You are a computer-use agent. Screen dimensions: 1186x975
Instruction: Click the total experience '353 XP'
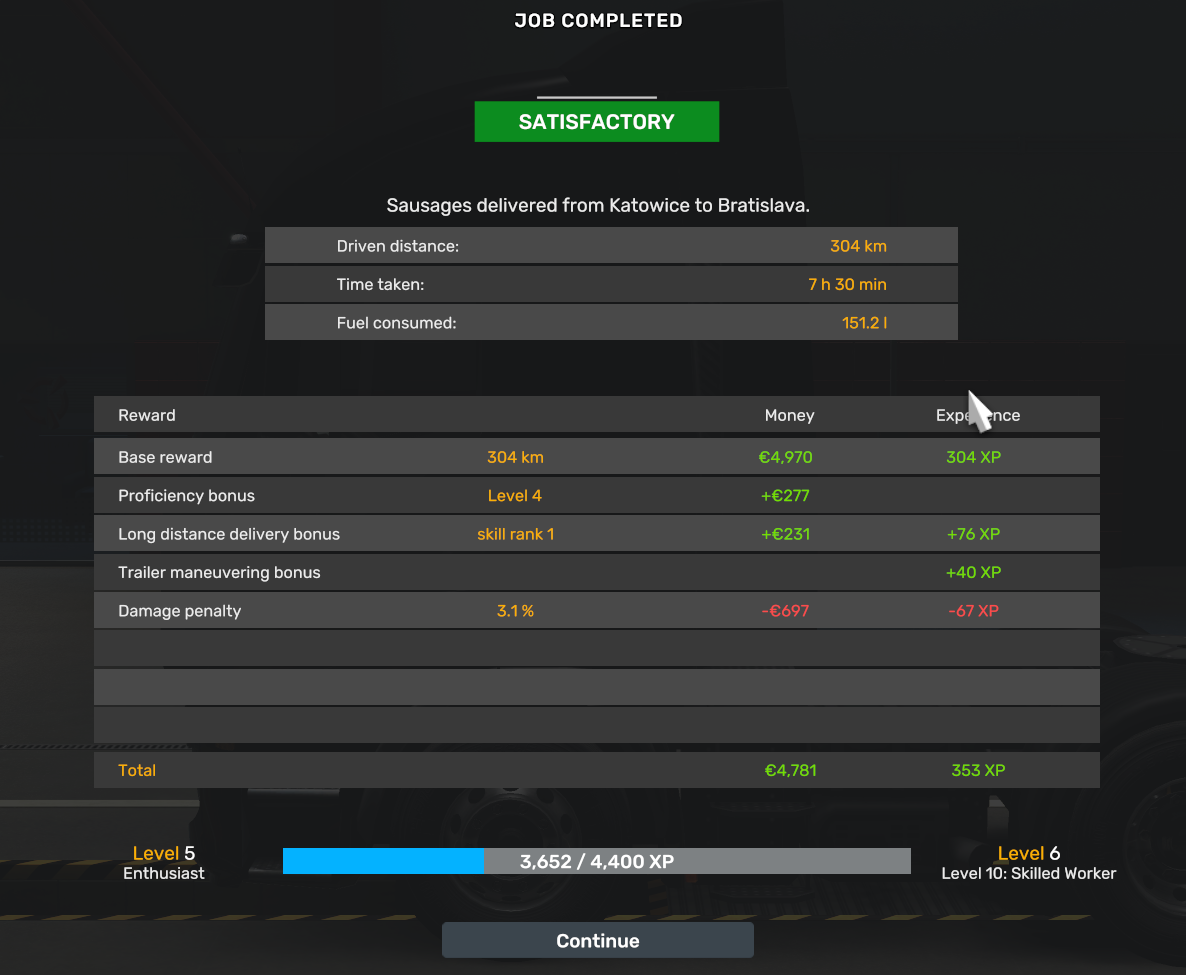[978, 770]
